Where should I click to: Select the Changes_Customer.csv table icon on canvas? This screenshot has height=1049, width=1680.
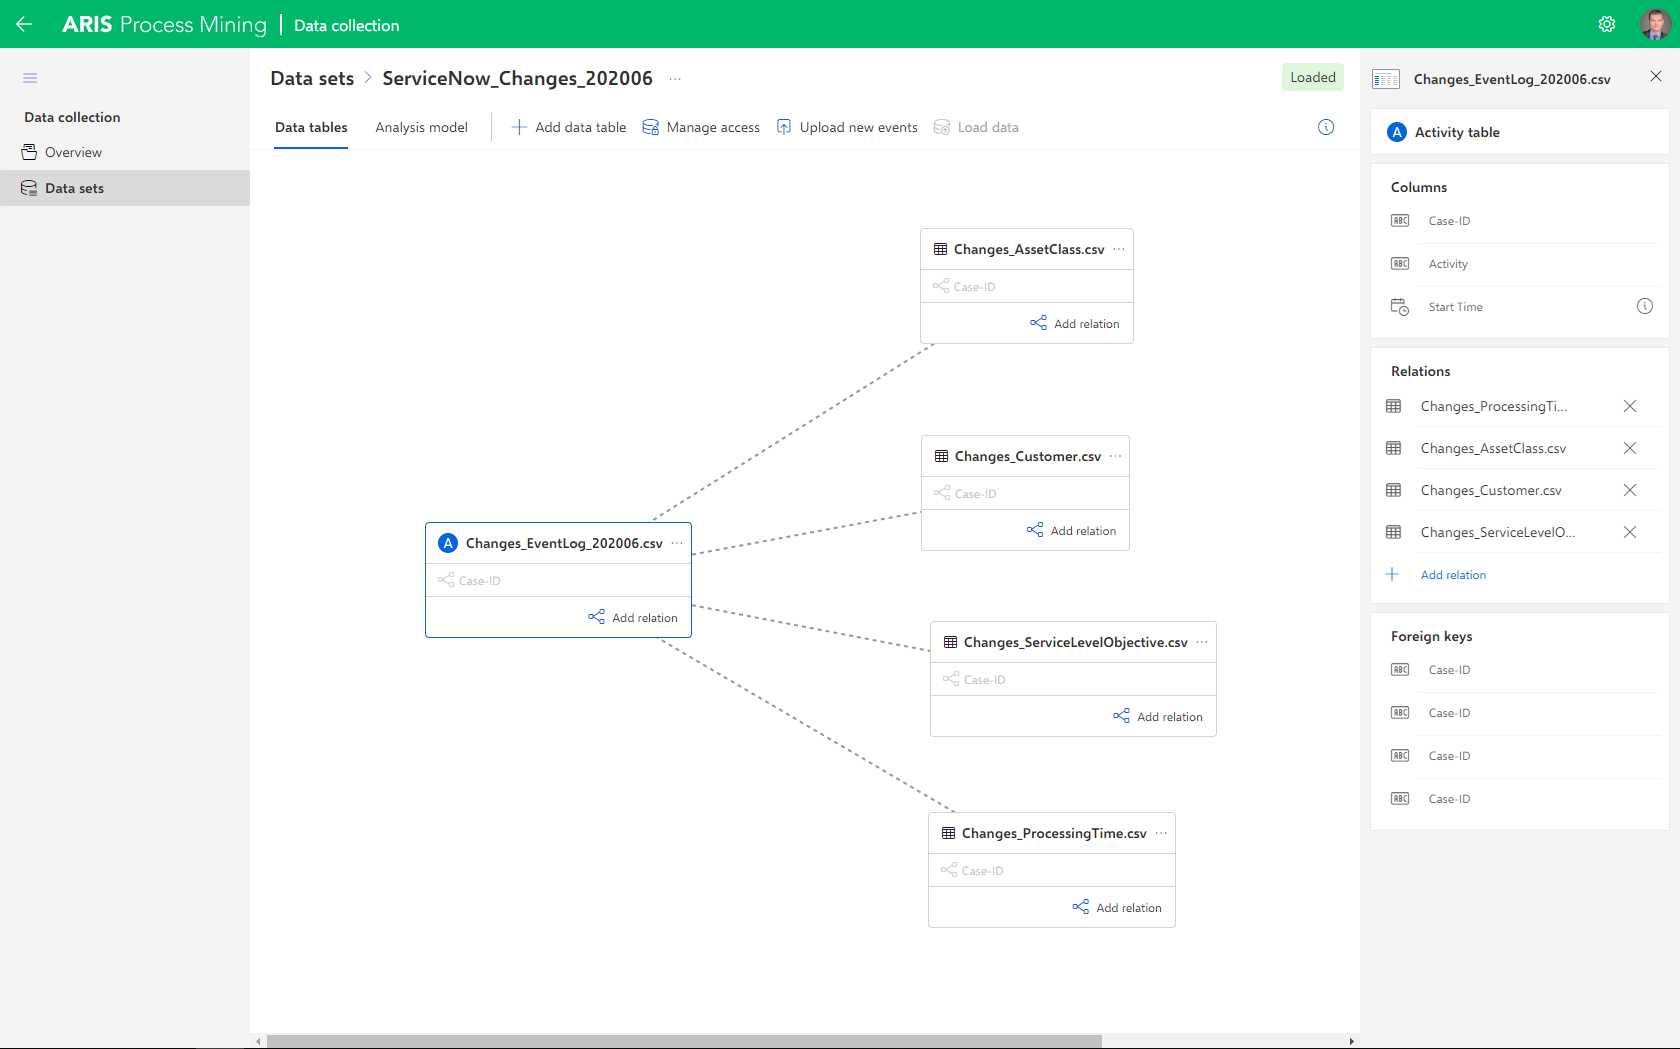tap(941, 456)
